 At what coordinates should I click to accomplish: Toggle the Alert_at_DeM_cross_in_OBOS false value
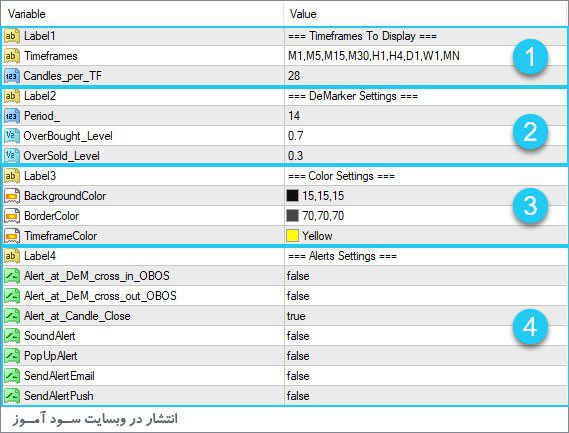[x=298, y=276]
